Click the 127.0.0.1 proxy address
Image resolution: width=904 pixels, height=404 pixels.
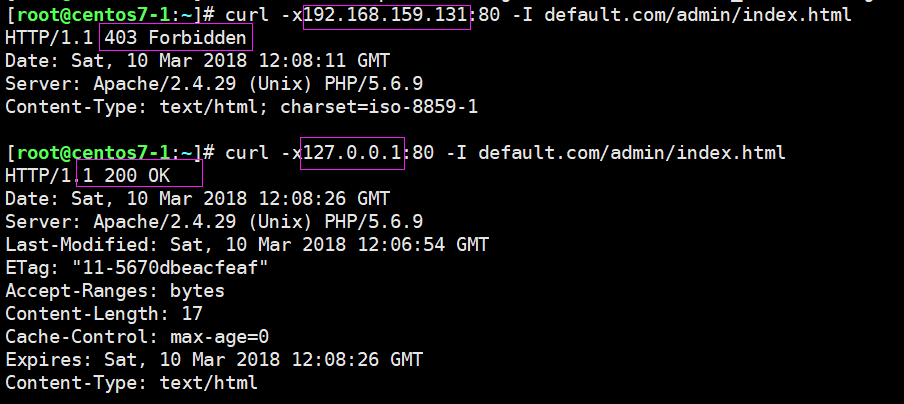click(353, 152)
